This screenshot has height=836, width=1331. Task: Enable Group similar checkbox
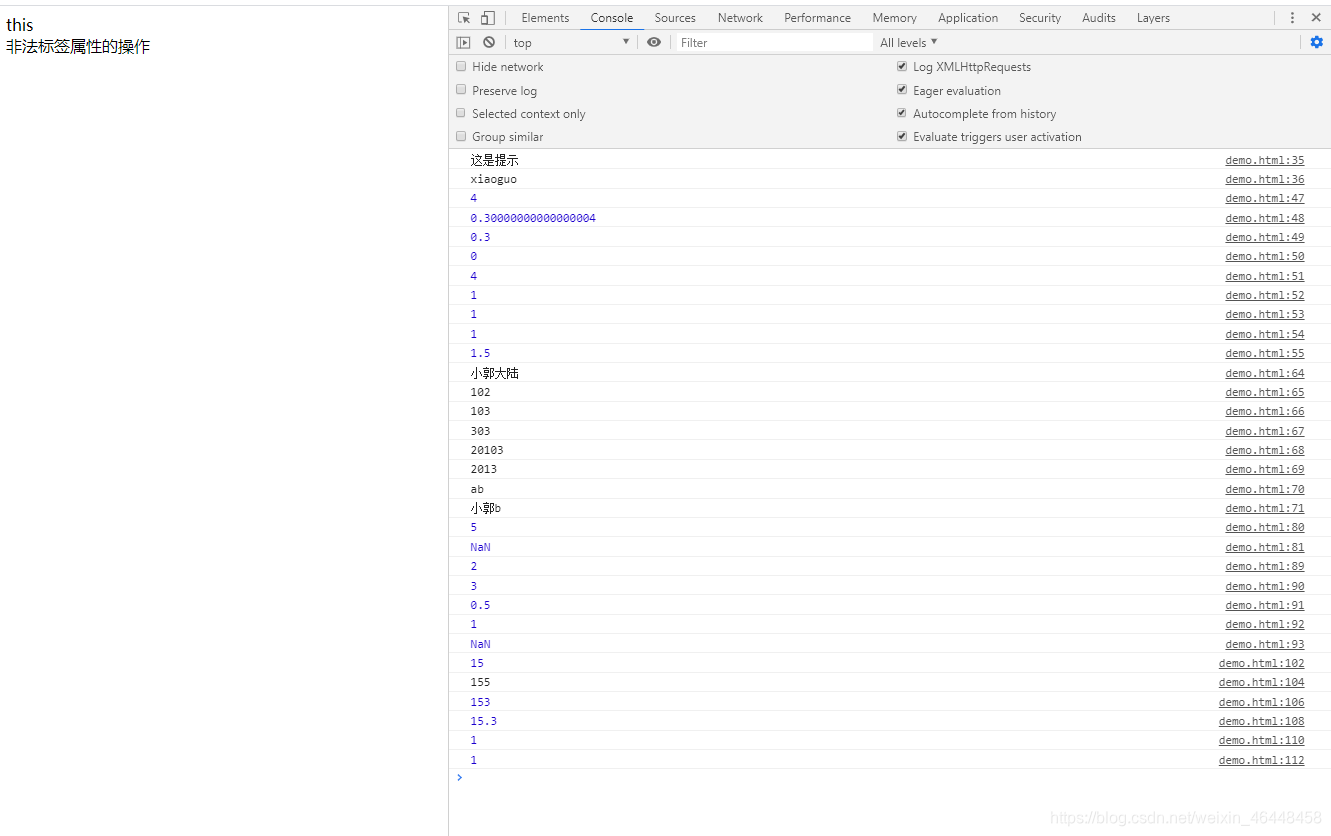pyautogui.click(x=461, y=136)
